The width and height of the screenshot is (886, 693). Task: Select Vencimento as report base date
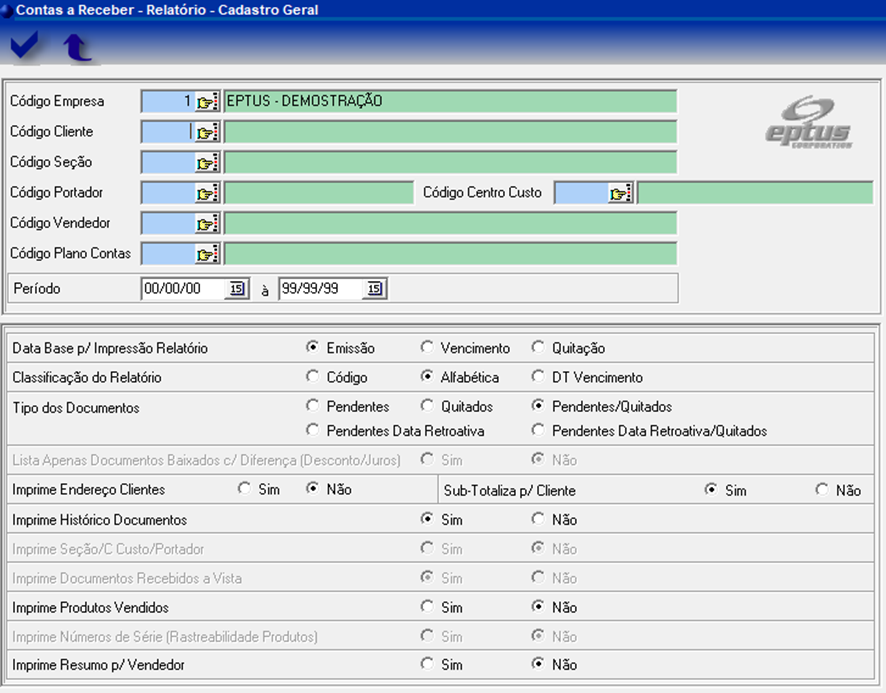[428, 348]
